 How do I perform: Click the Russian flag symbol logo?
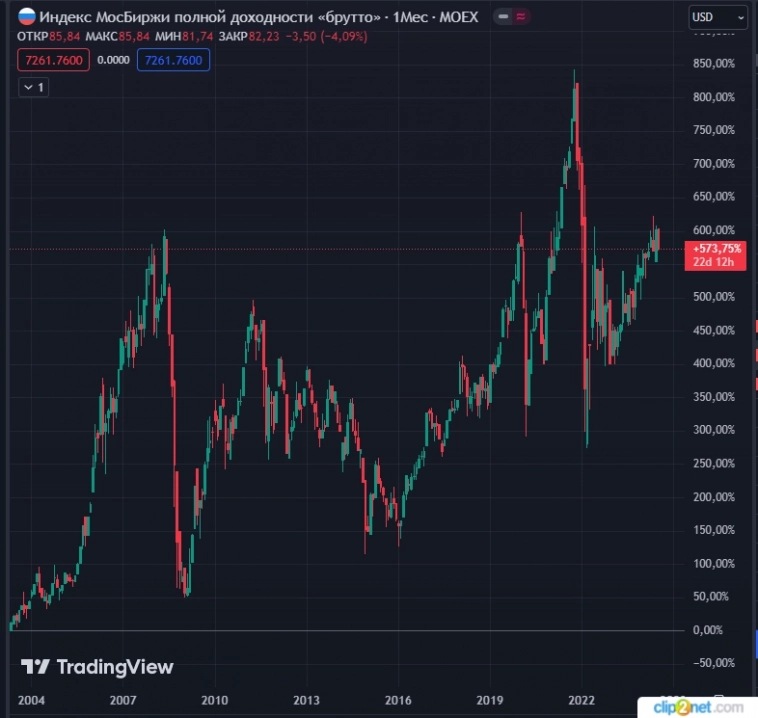tap(27, 17)
